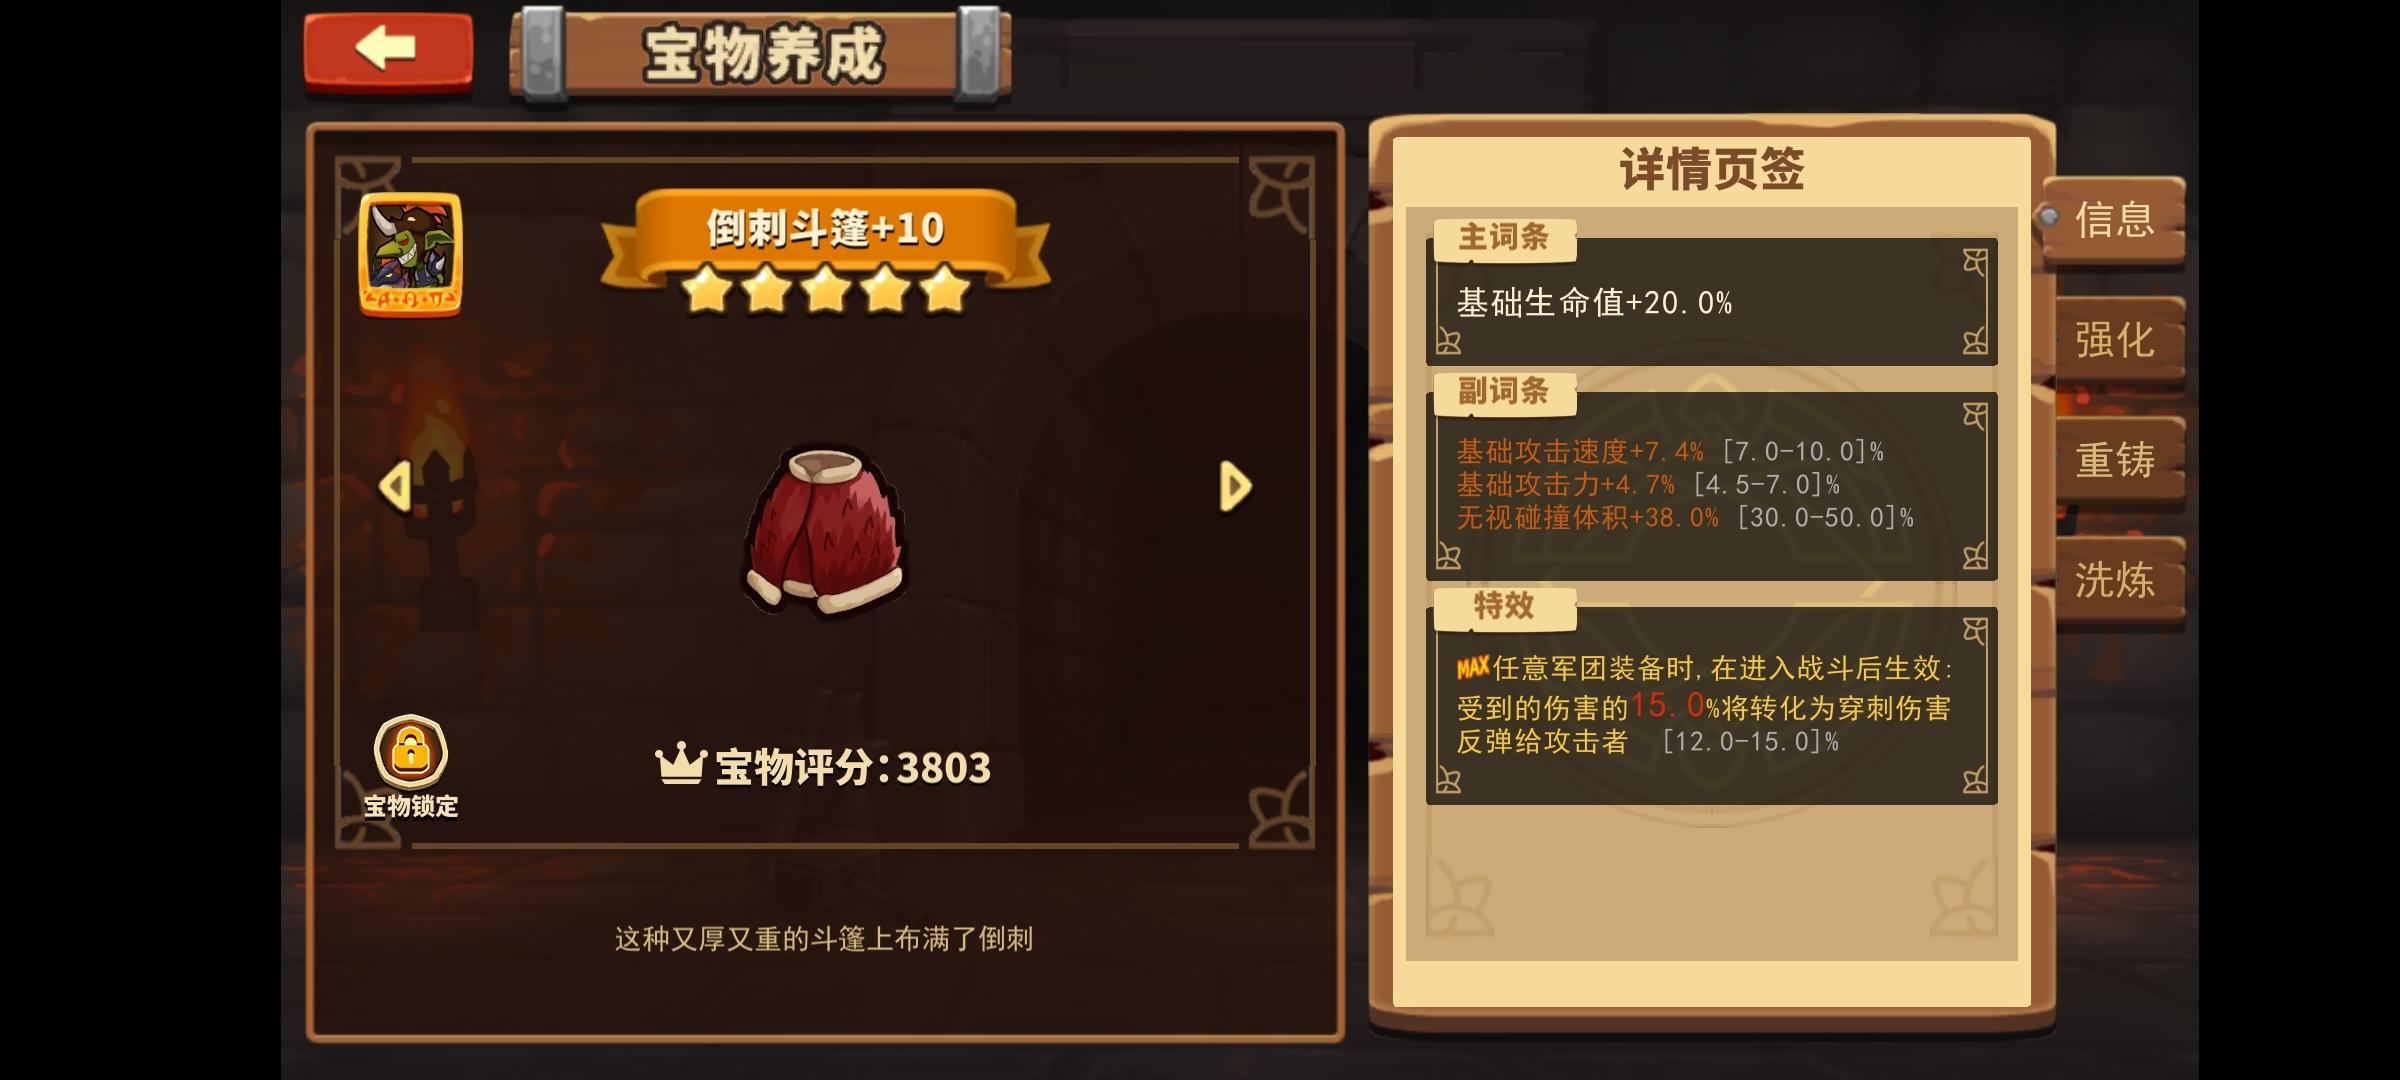Open the goblin hero portrait icon
This screenshot has height=1080, width=2400.
click(411, 254)
